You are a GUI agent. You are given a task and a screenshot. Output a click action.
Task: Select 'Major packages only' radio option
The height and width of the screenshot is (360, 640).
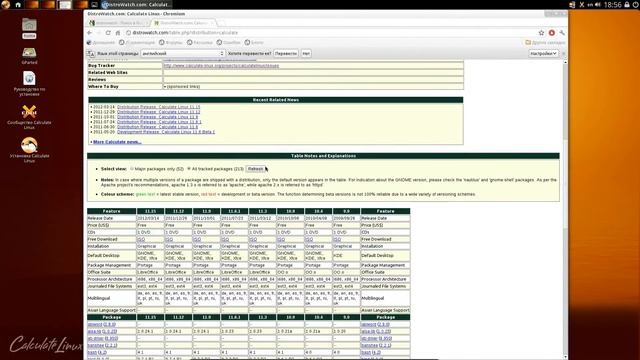click(x=132, y=169)
